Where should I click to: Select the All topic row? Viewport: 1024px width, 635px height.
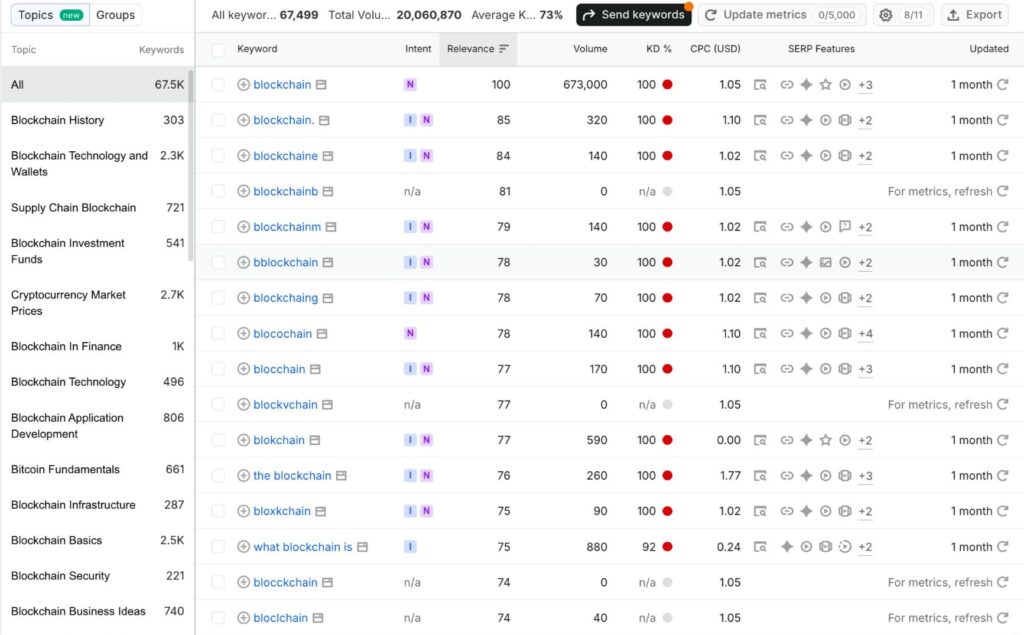pyautogui.click(x=97, y=84)
